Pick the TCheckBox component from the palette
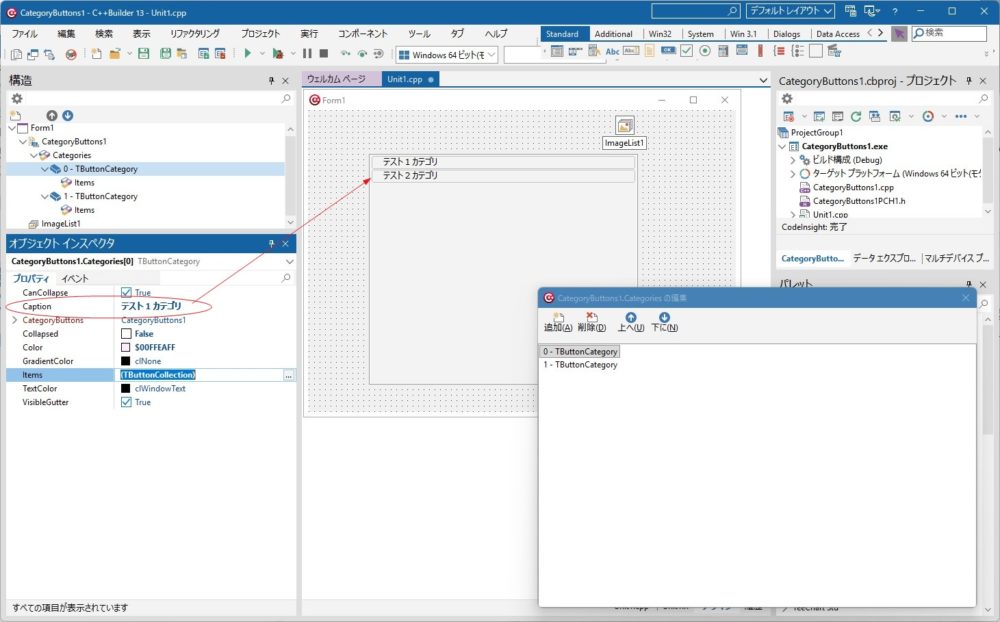The width and height of the screenshot is (1000, 622). coord(687,51)
